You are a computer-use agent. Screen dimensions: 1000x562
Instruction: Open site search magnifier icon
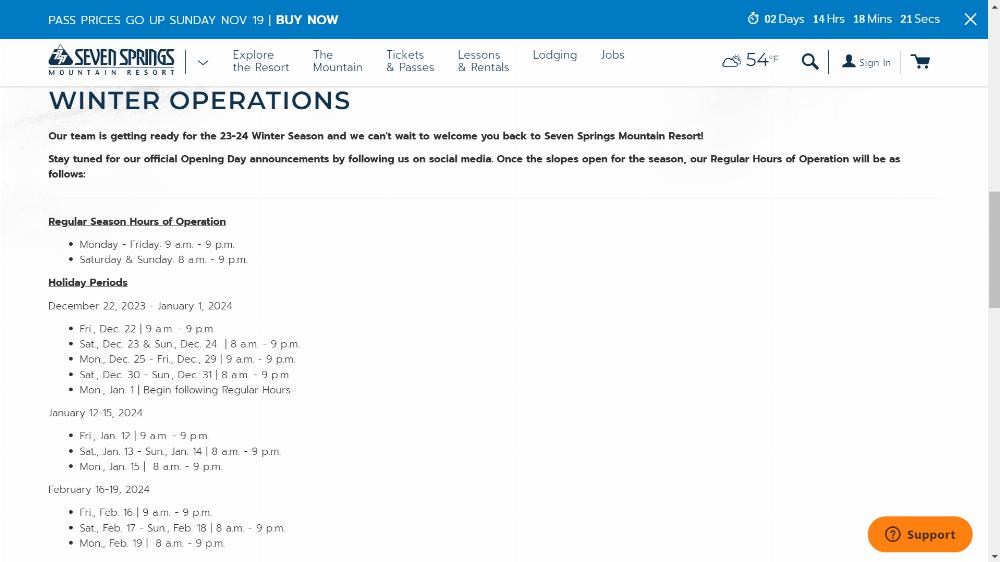(810, 62)
